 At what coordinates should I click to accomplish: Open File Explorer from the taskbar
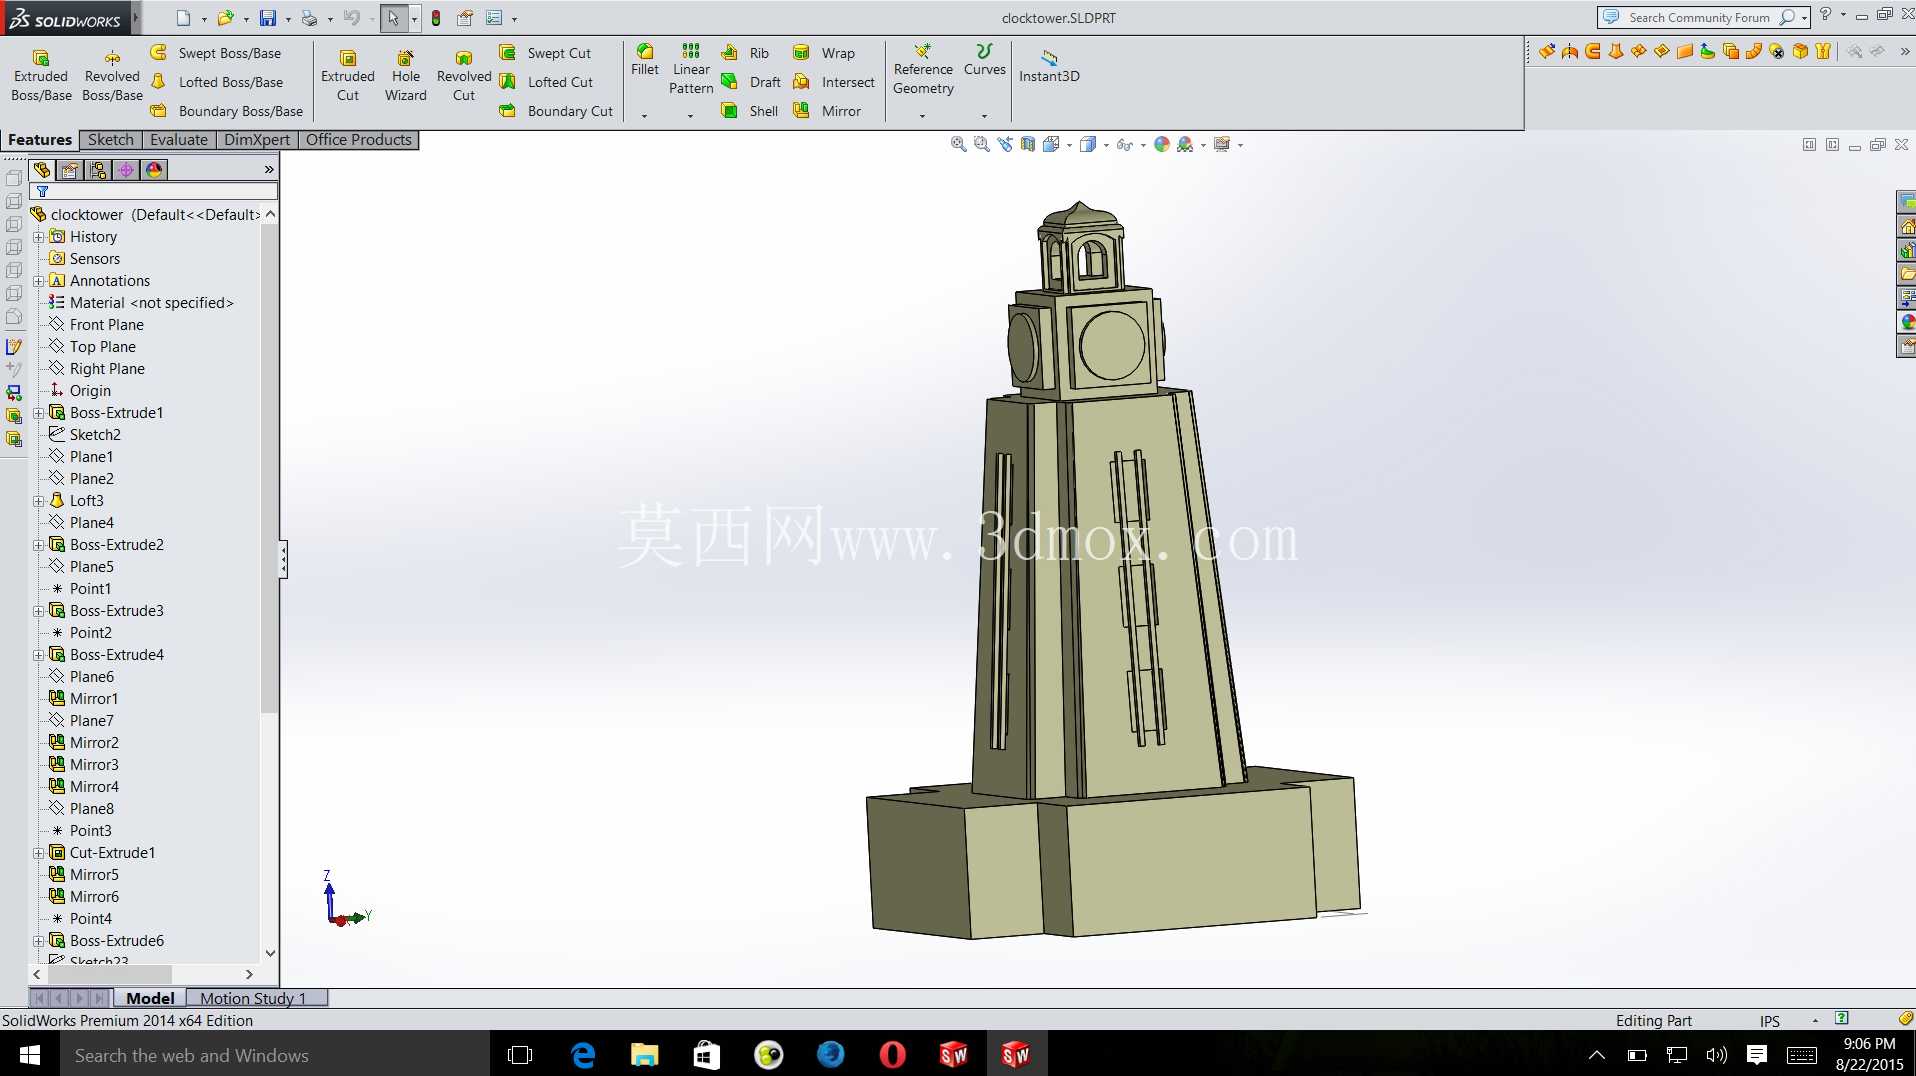(645, 1055)
